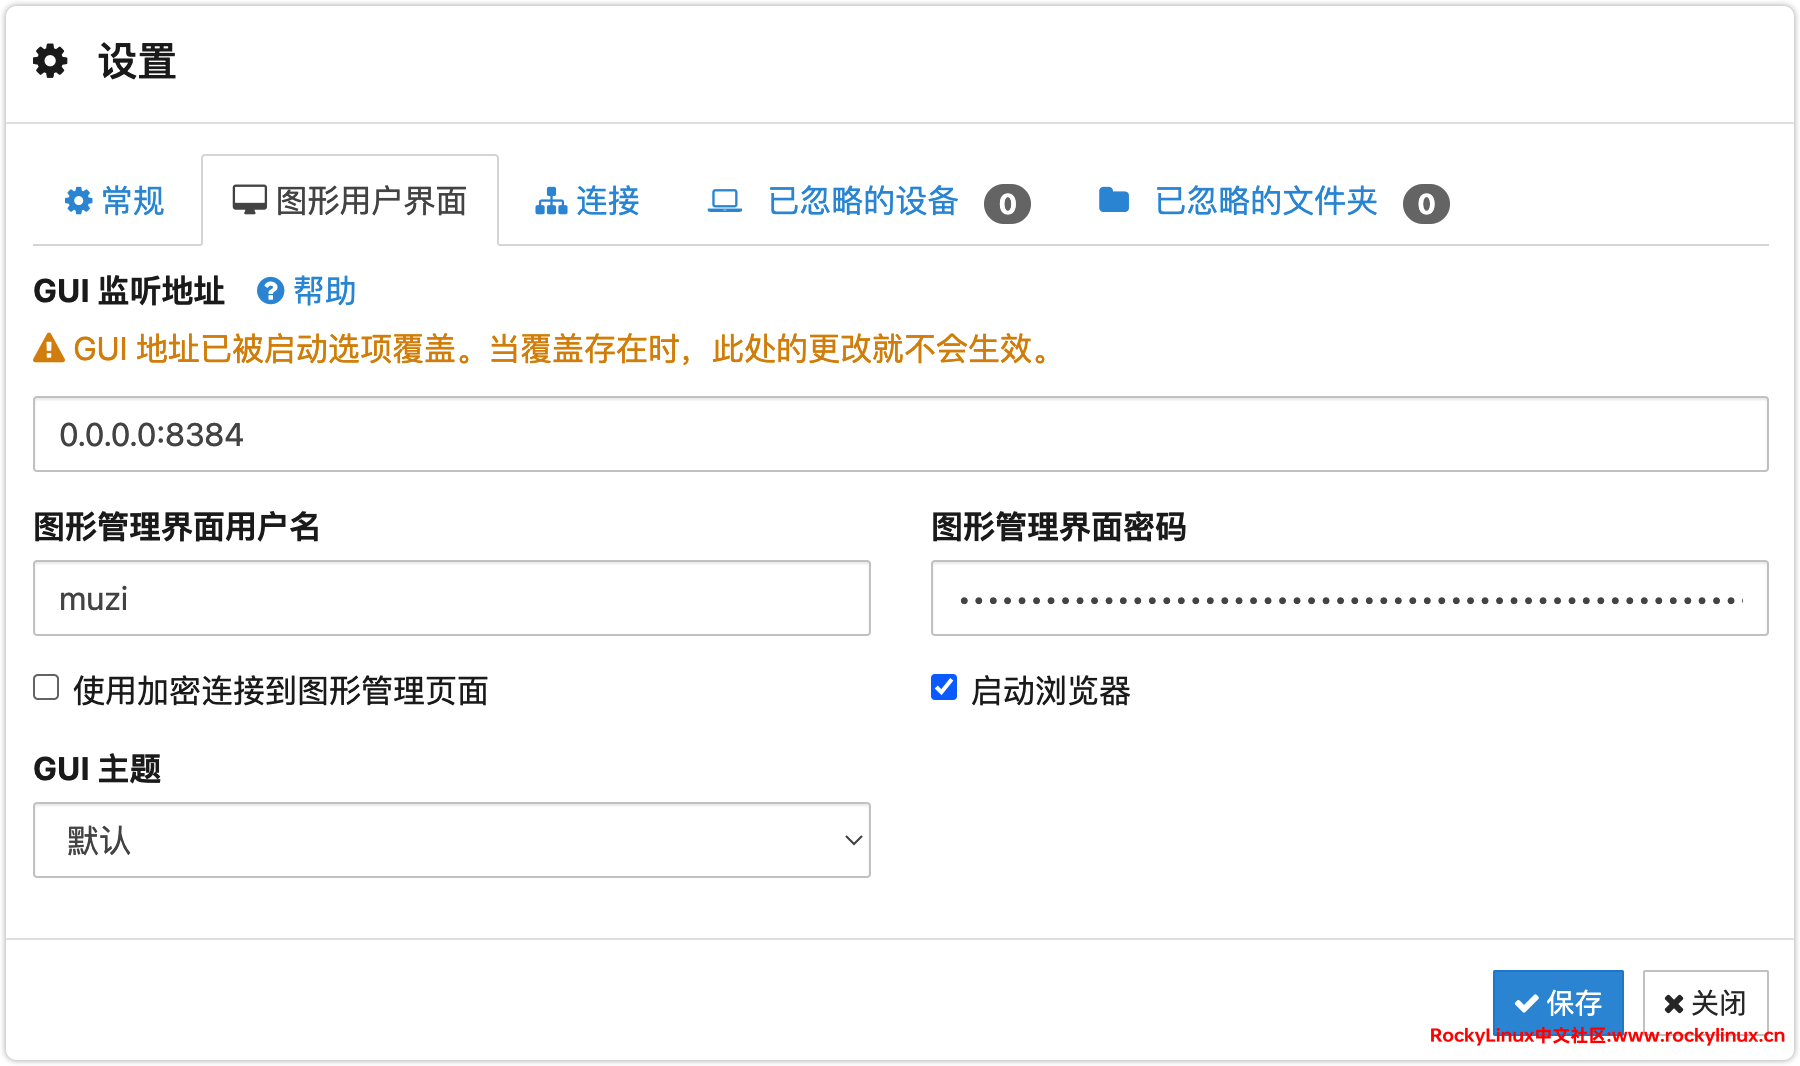Click the network icon on 连接 tab
Viewport: 1800px width, 1066px height.
pos(551,201)
